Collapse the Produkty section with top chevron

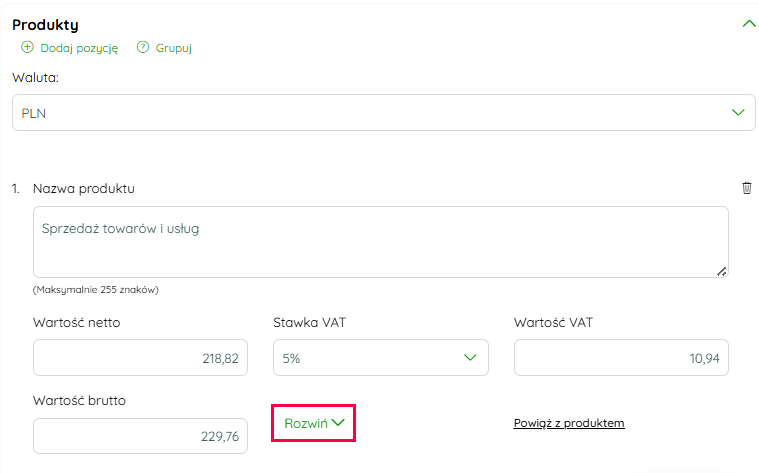(x=749, y=24)
